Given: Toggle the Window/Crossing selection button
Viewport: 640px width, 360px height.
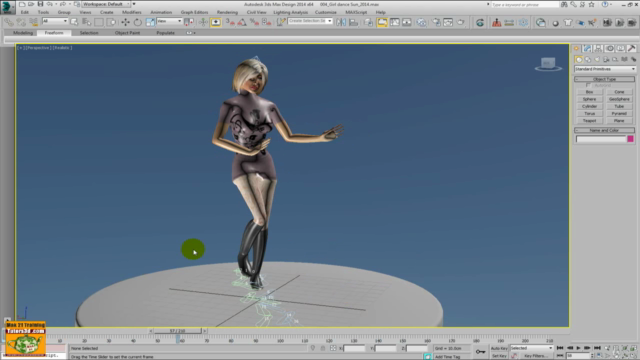Looking at the screenshot, I should (111, 22).
